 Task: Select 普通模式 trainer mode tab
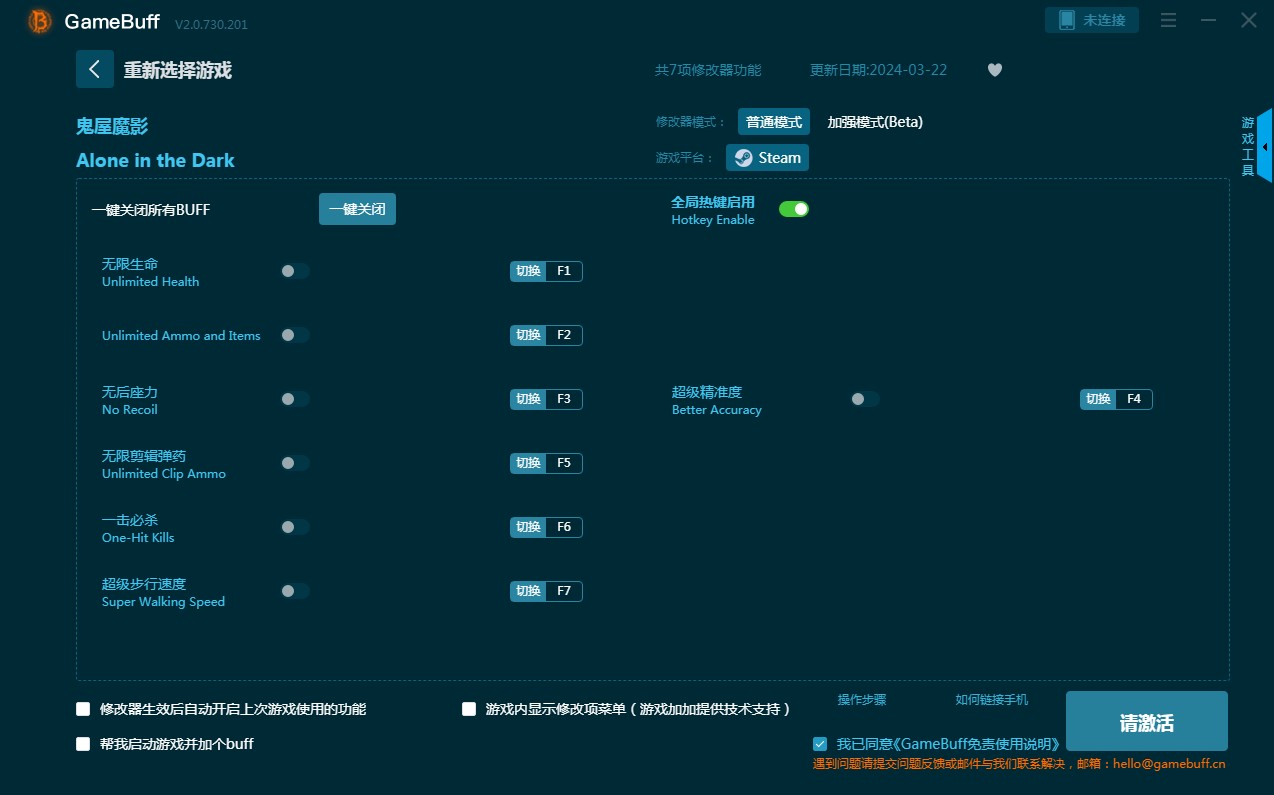(774, 122)
